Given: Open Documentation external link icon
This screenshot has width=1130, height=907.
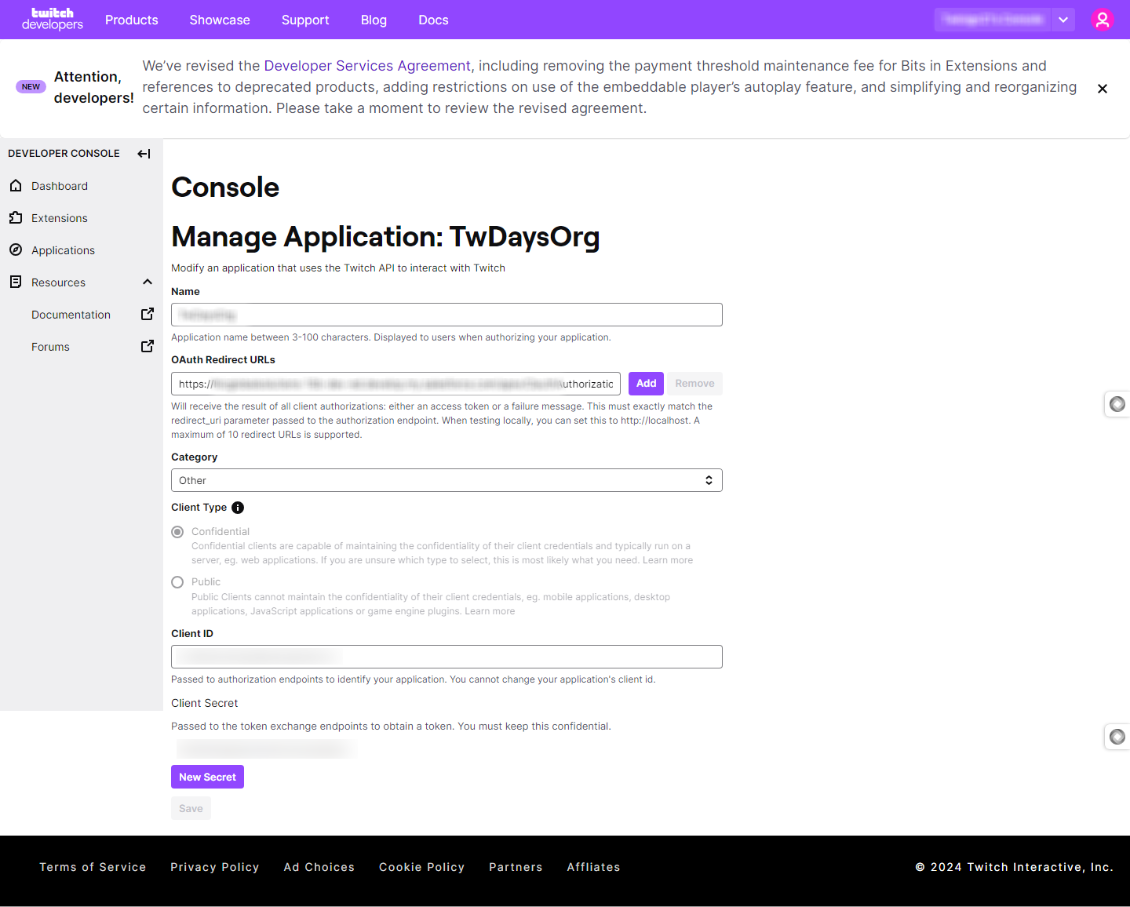Looking at the screenshot, I should click(147, 314).
